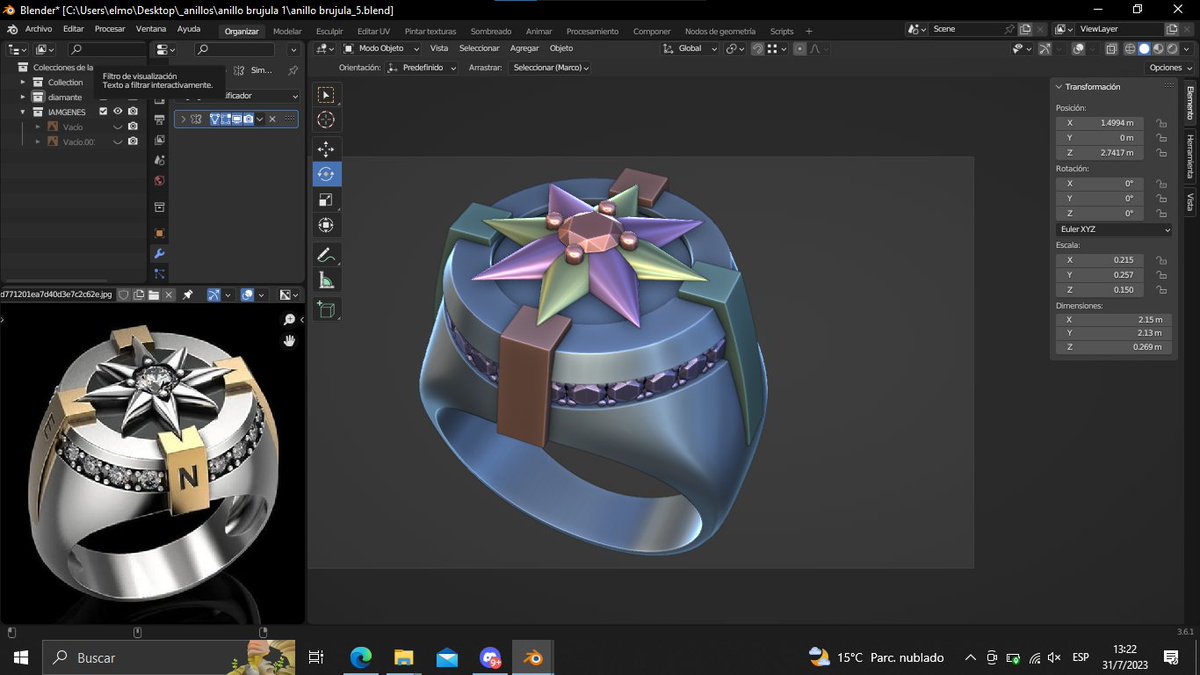Screen dimensions: 1200x675
Task: Collapse the IAMGENES collection
Action: tap(23, 112)
